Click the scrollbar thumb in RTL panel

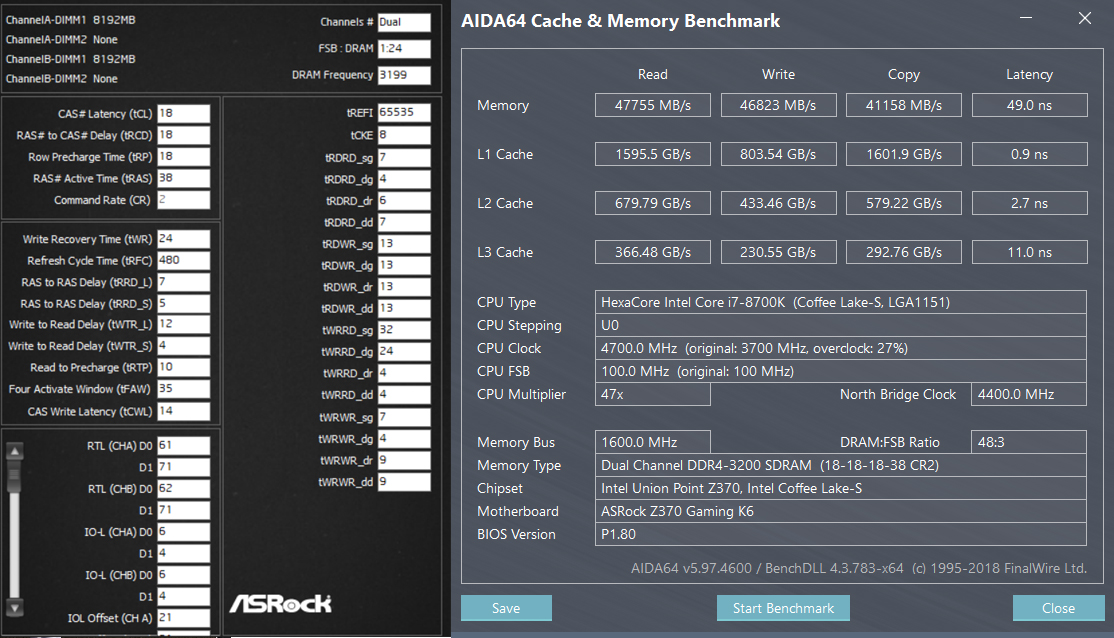[14, 476]
